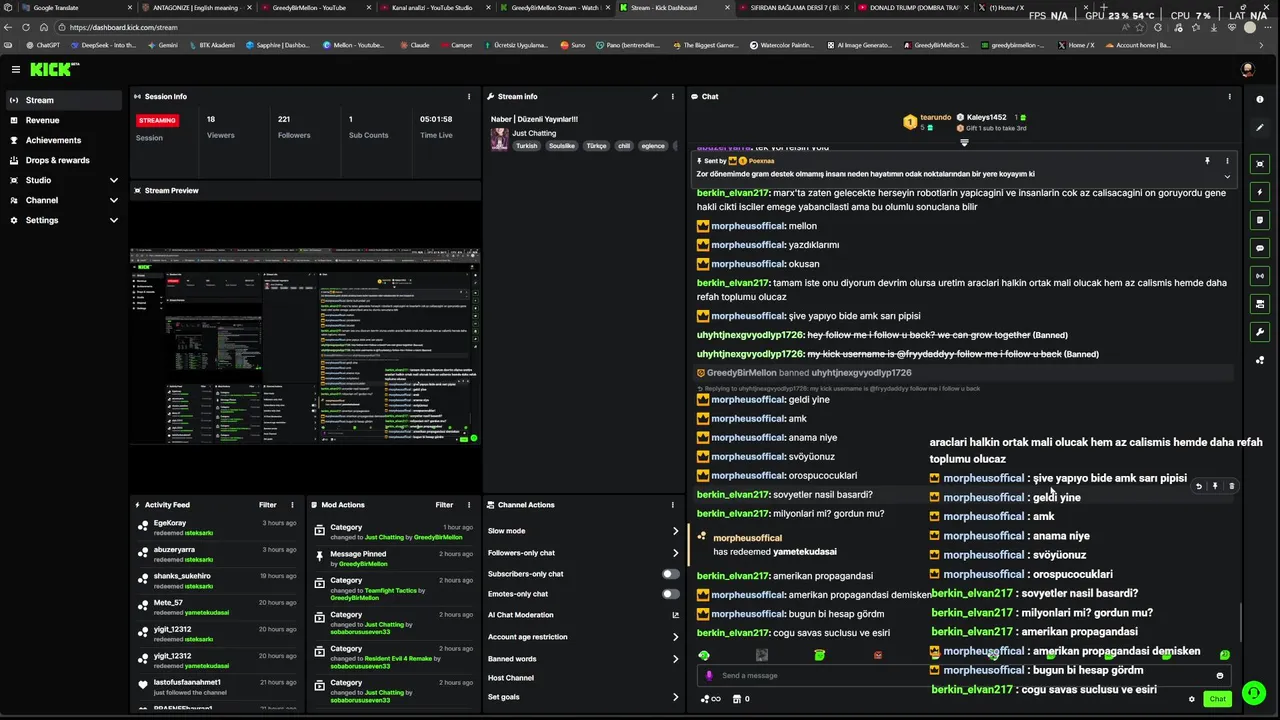
Task: Click the pin icon on hovered chat message
Action: point(1215,486)
